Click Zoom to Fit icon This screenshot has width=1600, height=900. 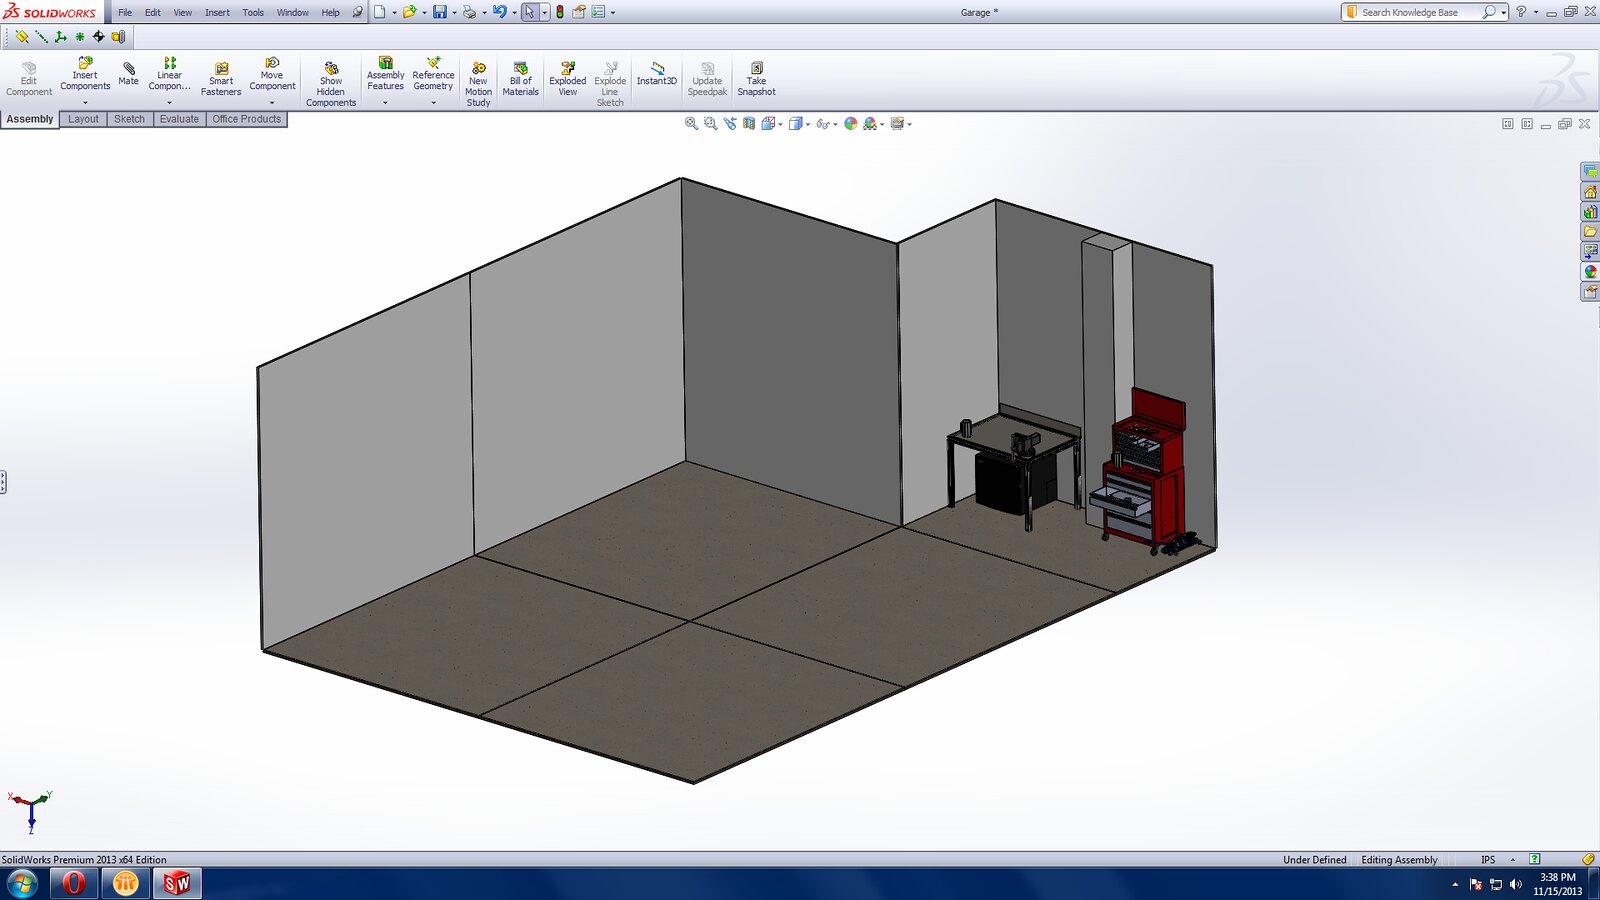click(x=691, y=124)
